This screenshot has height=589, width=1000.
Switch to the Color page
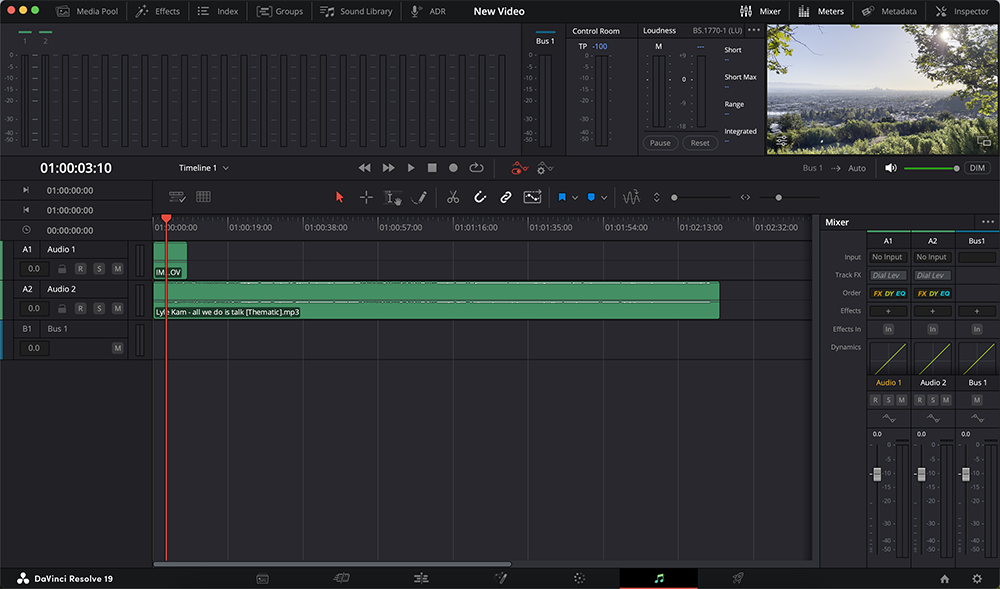(x=577, y=578)
